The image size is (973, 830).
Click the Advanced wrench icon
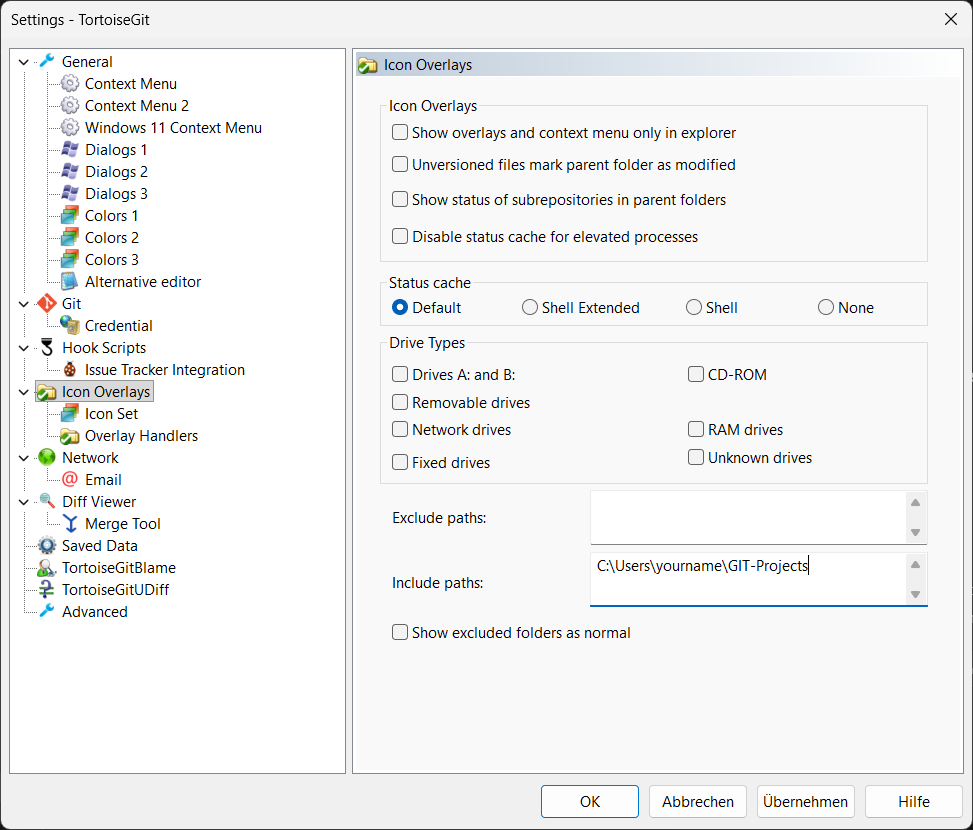pos(47,612)
